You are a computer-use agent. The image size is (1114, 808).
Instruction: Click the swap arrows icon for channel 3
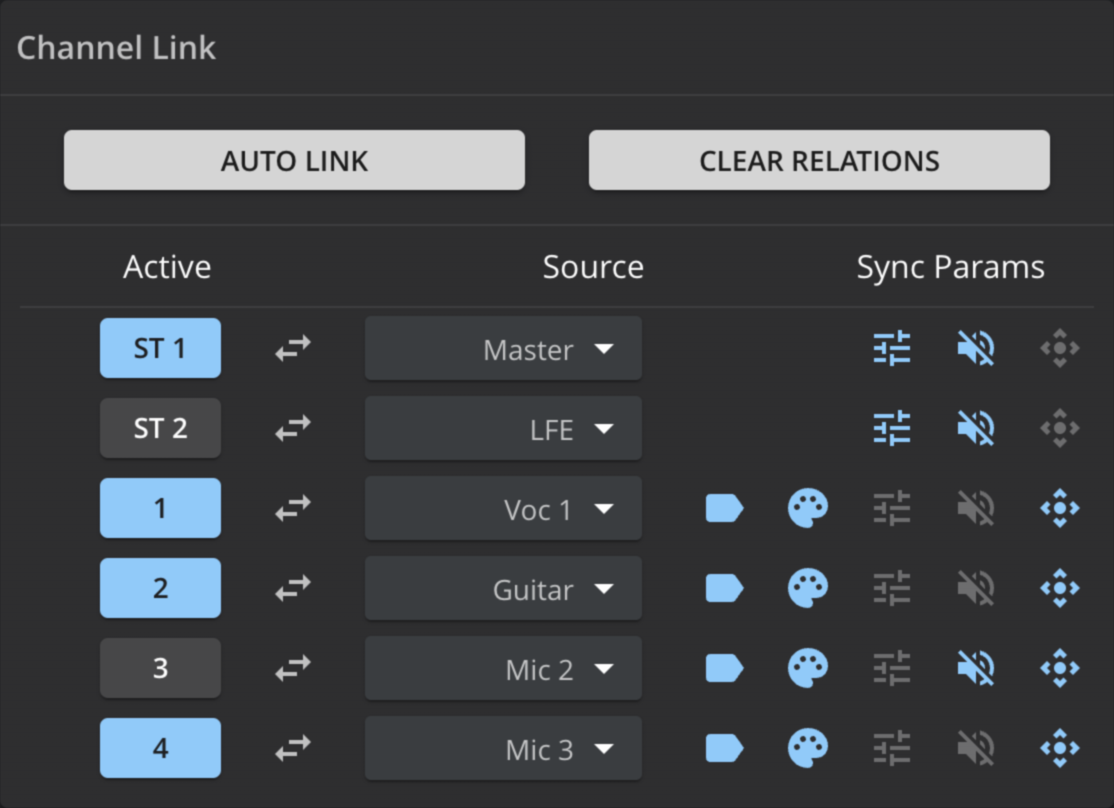[x=293, y=668]
